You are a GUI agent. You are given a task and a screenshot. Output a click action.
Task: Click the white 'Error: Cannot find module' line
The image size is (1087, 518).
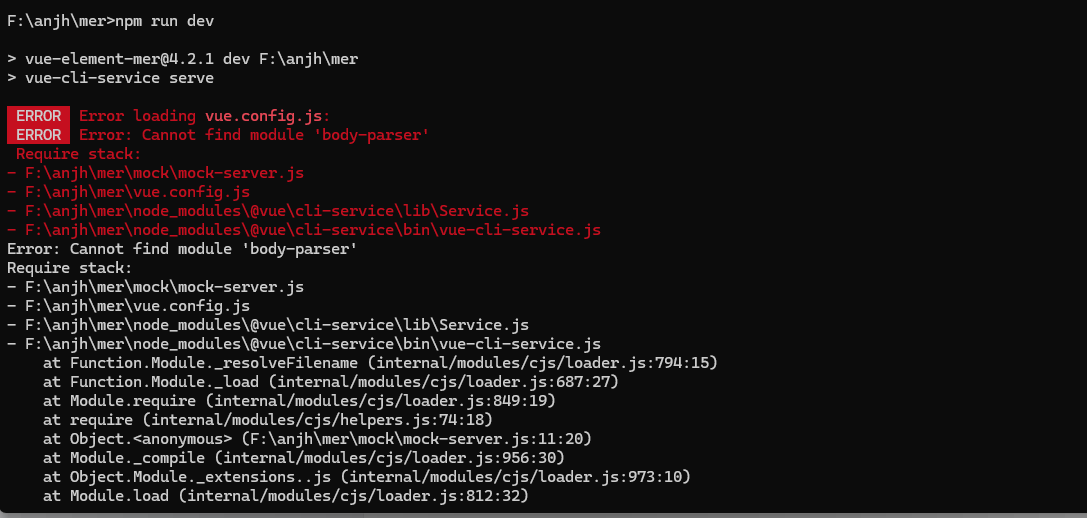(x=182, y=248)
